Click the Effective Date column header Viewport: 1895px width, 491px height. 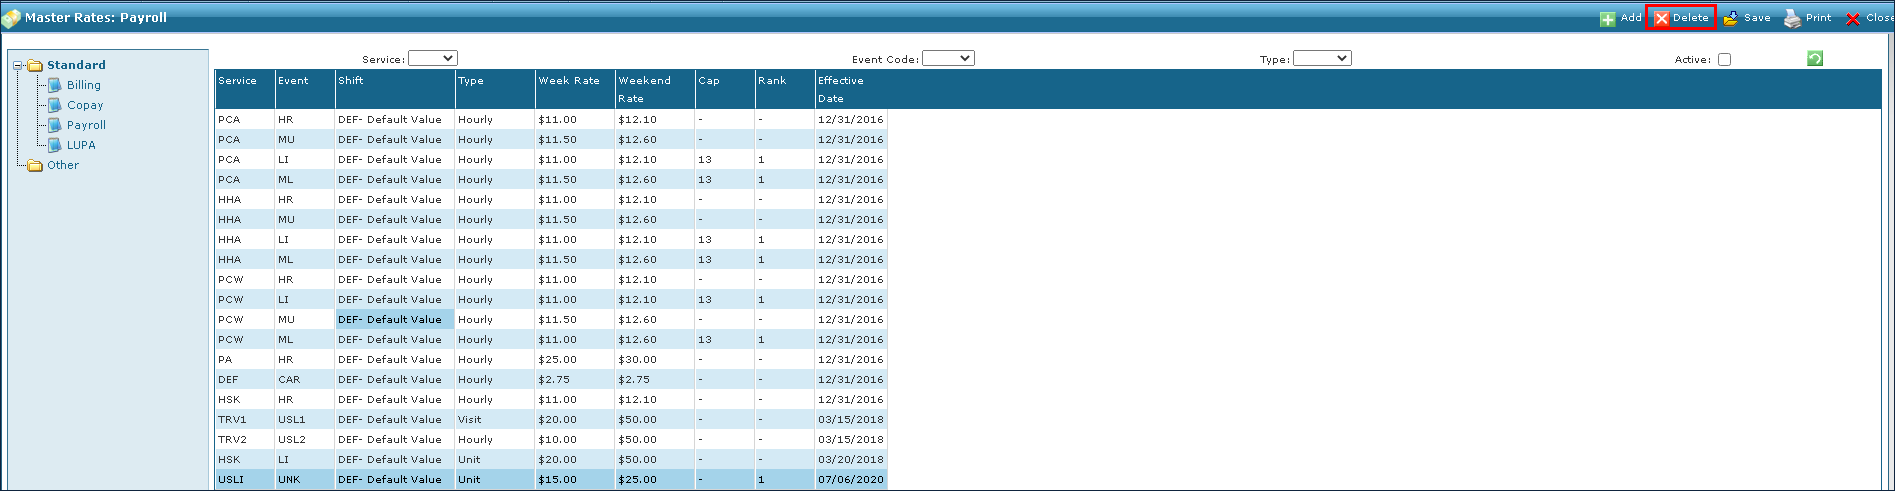[840, 89]
